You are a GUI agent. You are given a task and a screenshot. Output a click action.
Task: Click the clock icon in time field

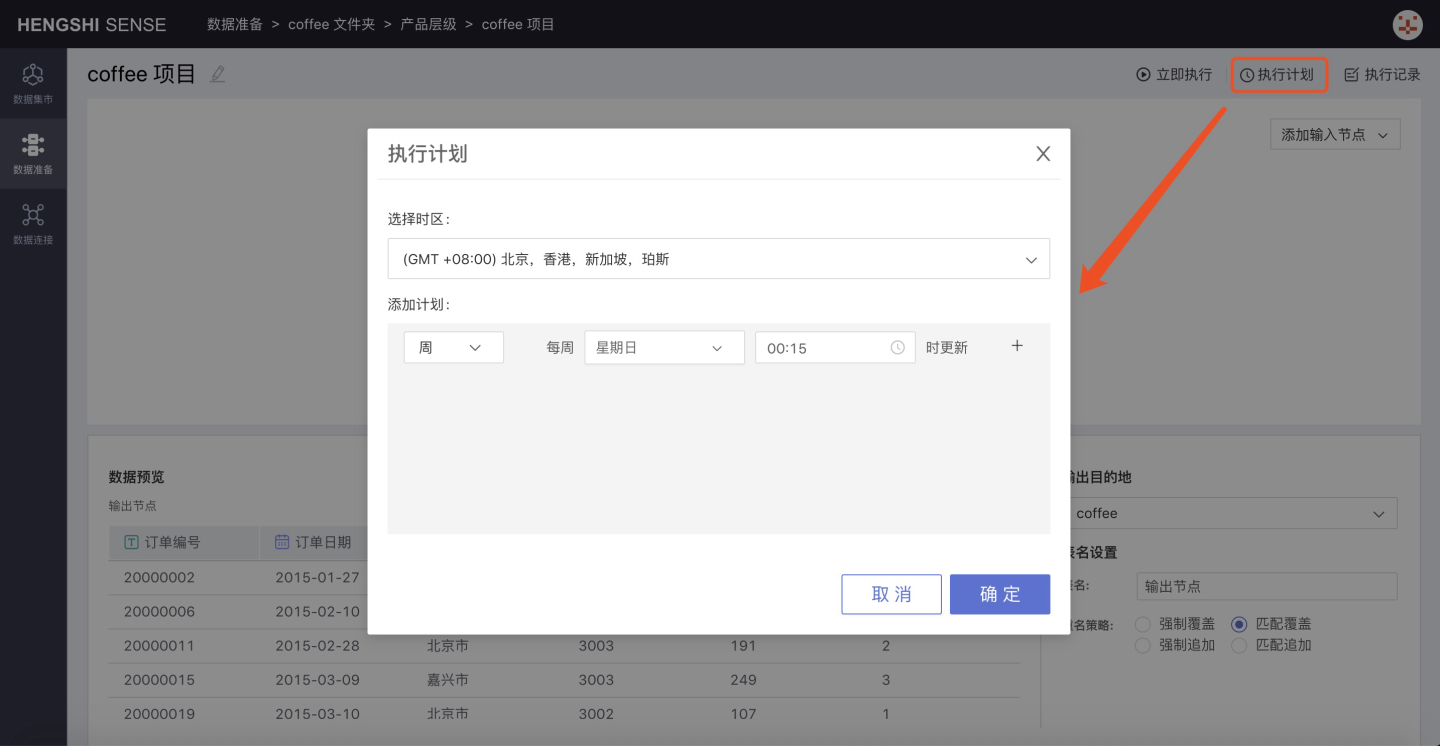point(898,348)
